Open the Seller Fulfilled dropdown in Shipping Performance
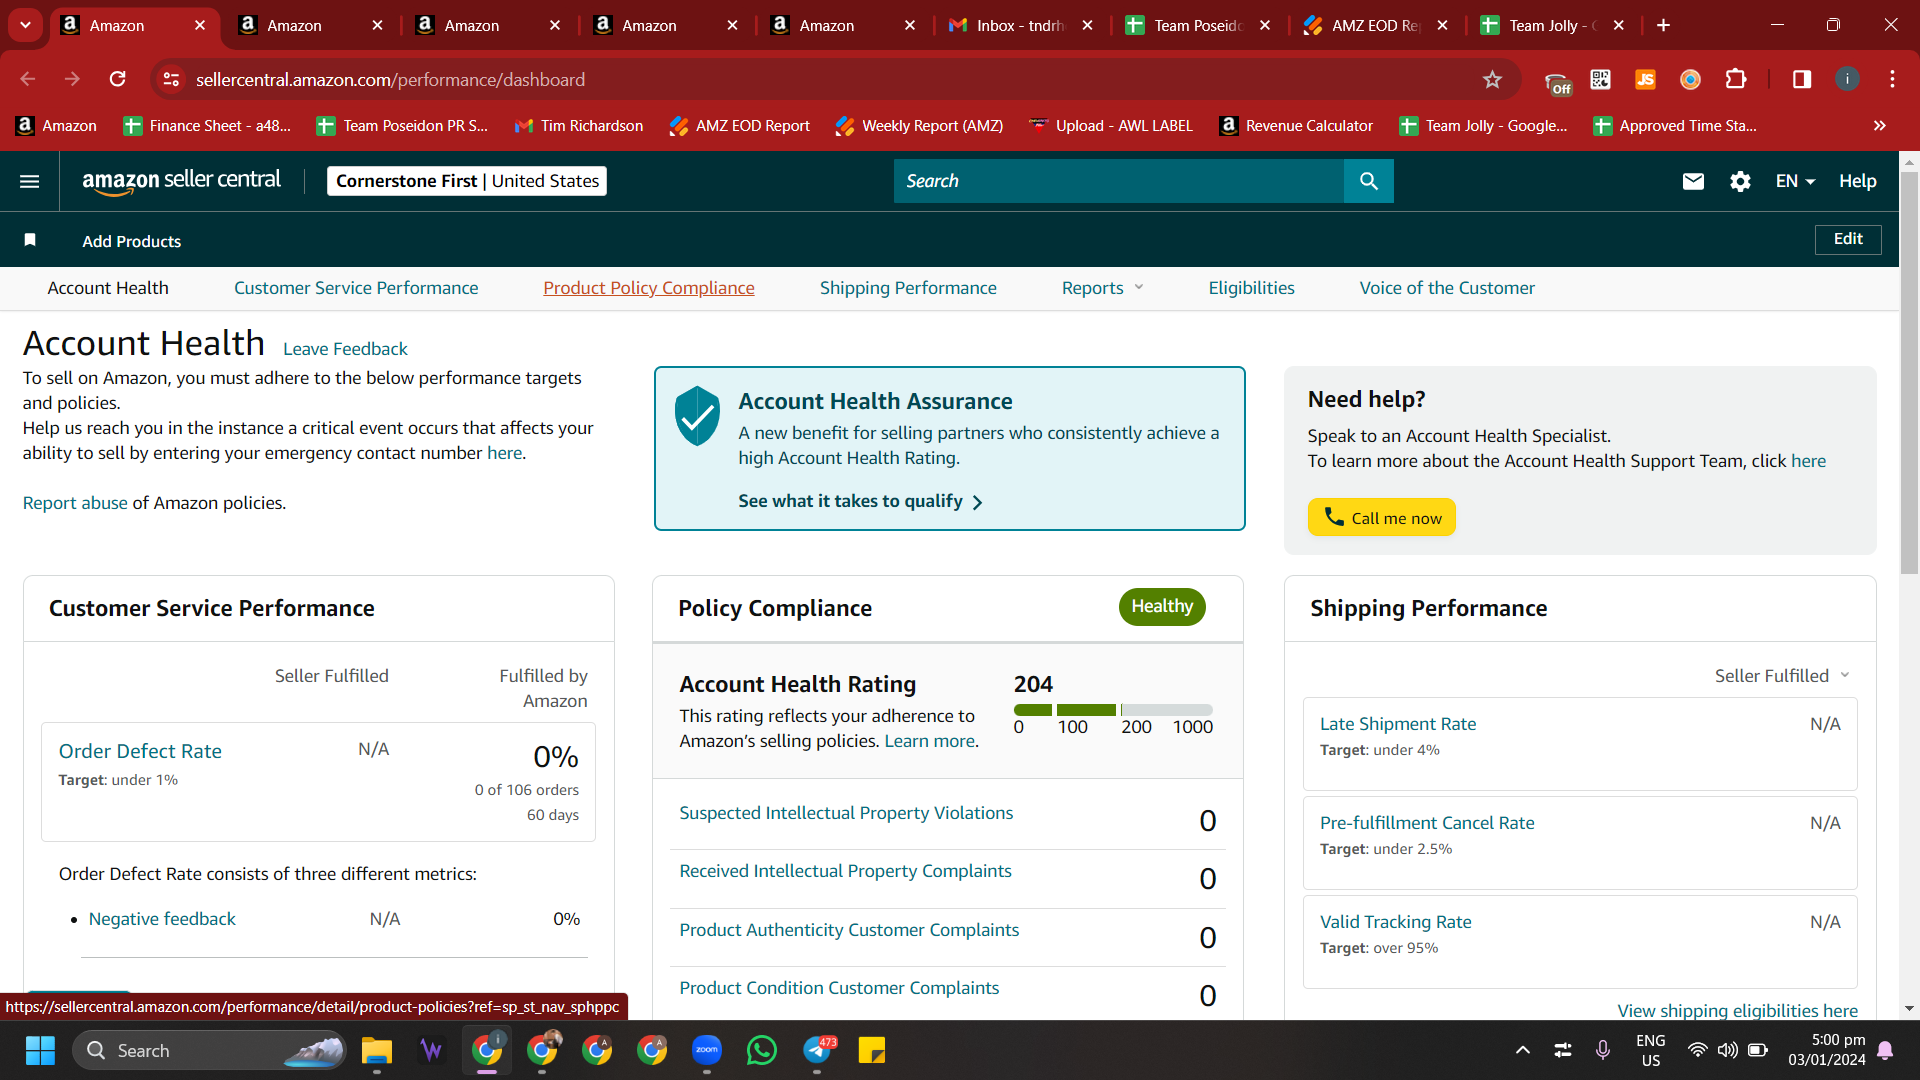The image size is (1920, 1080). [x=1782, y=676]
